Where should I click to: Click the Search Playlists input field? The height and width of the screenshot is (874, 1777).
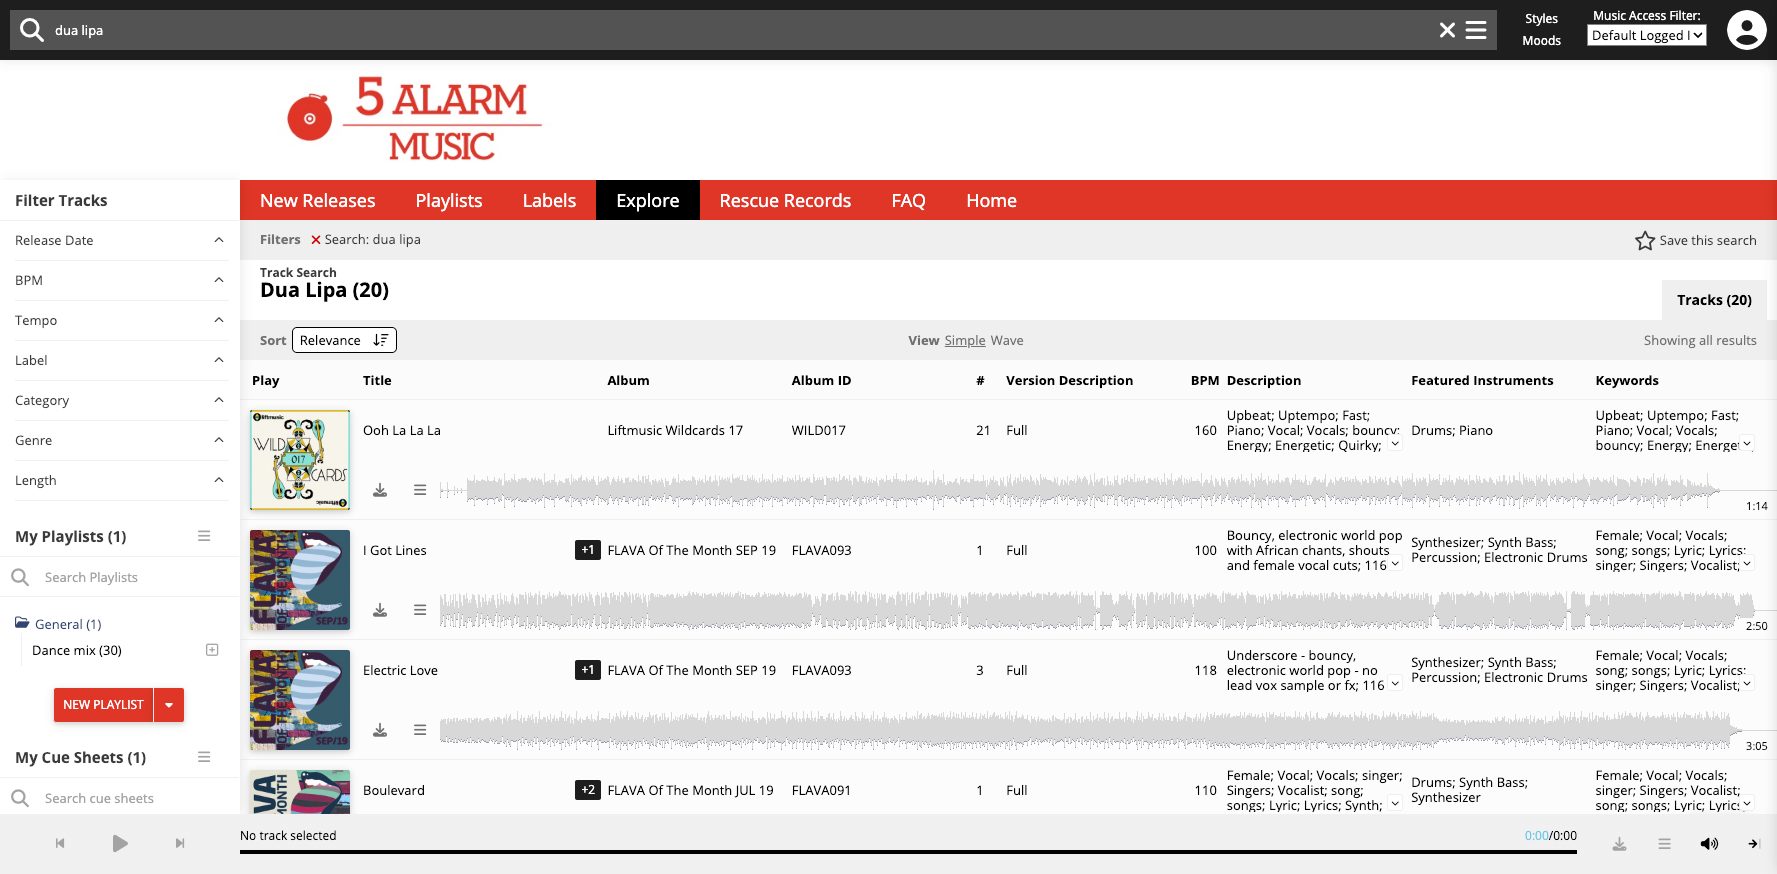(120, 577)
